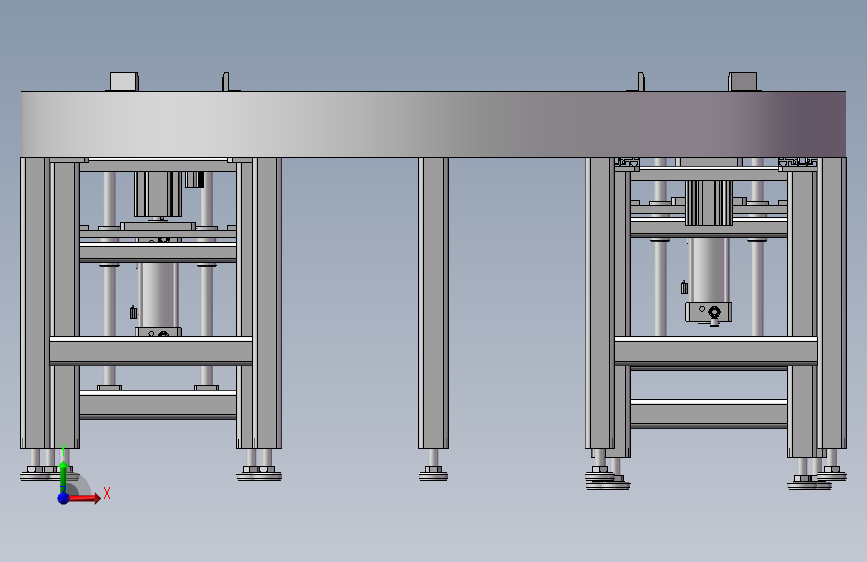Select the left box on top of the beam
867x562 pixels.
(124, 81)
